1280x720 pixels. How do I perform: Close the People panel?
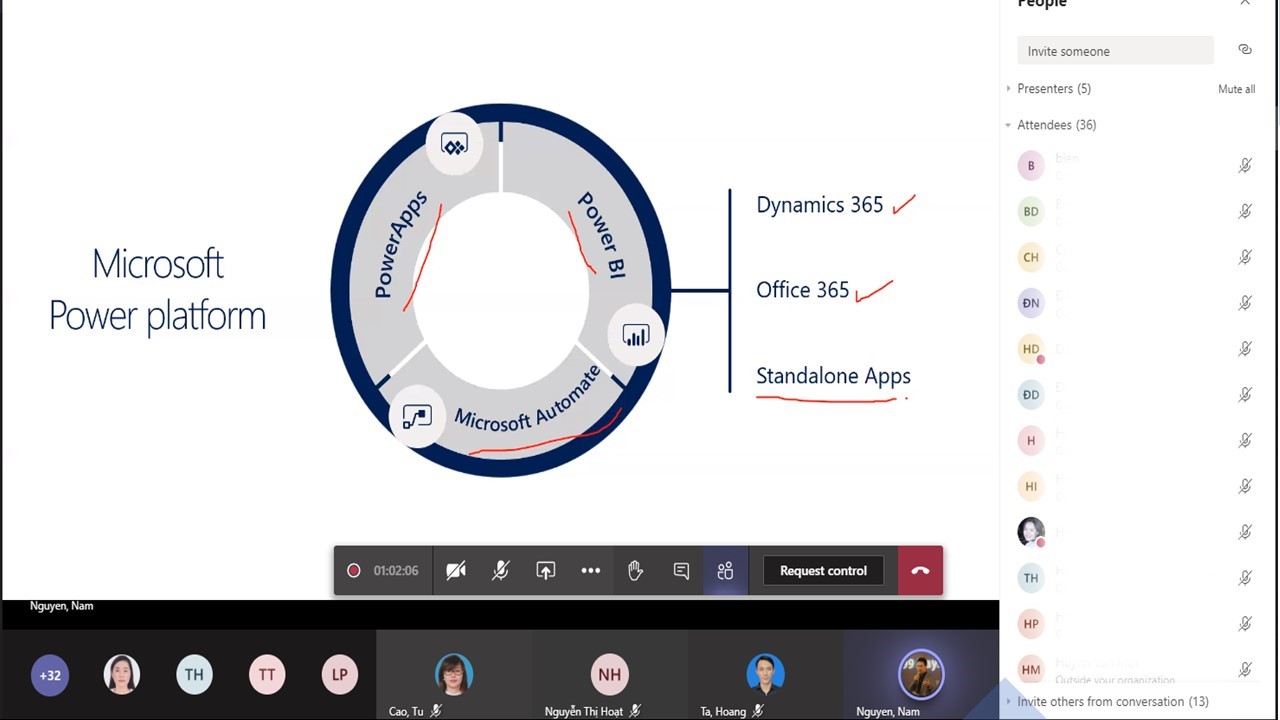tap(1245, 3)
